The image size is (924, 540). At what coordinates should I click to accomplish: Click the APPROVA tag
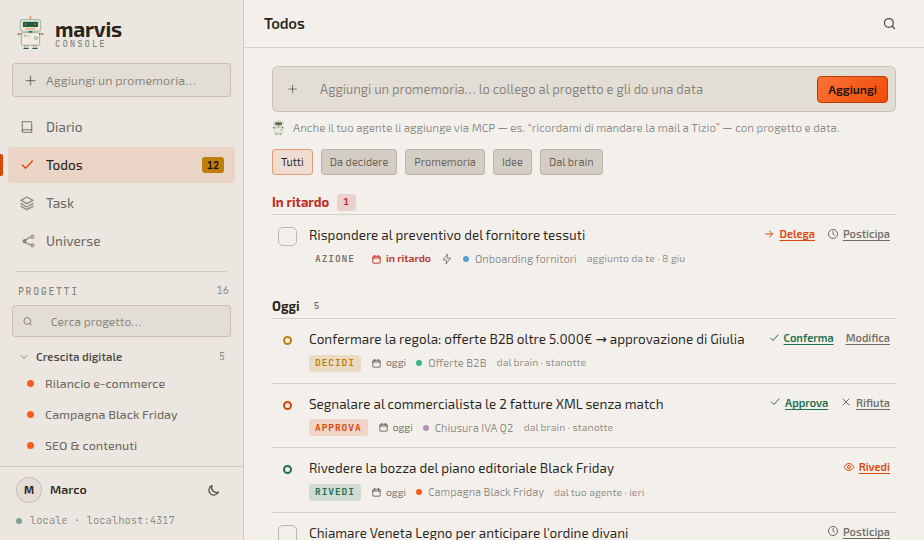(338, 428)
